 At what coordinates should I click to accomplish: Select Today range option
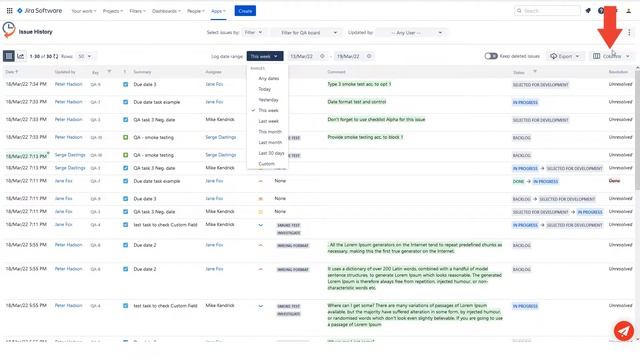click(x=268, y=89)
